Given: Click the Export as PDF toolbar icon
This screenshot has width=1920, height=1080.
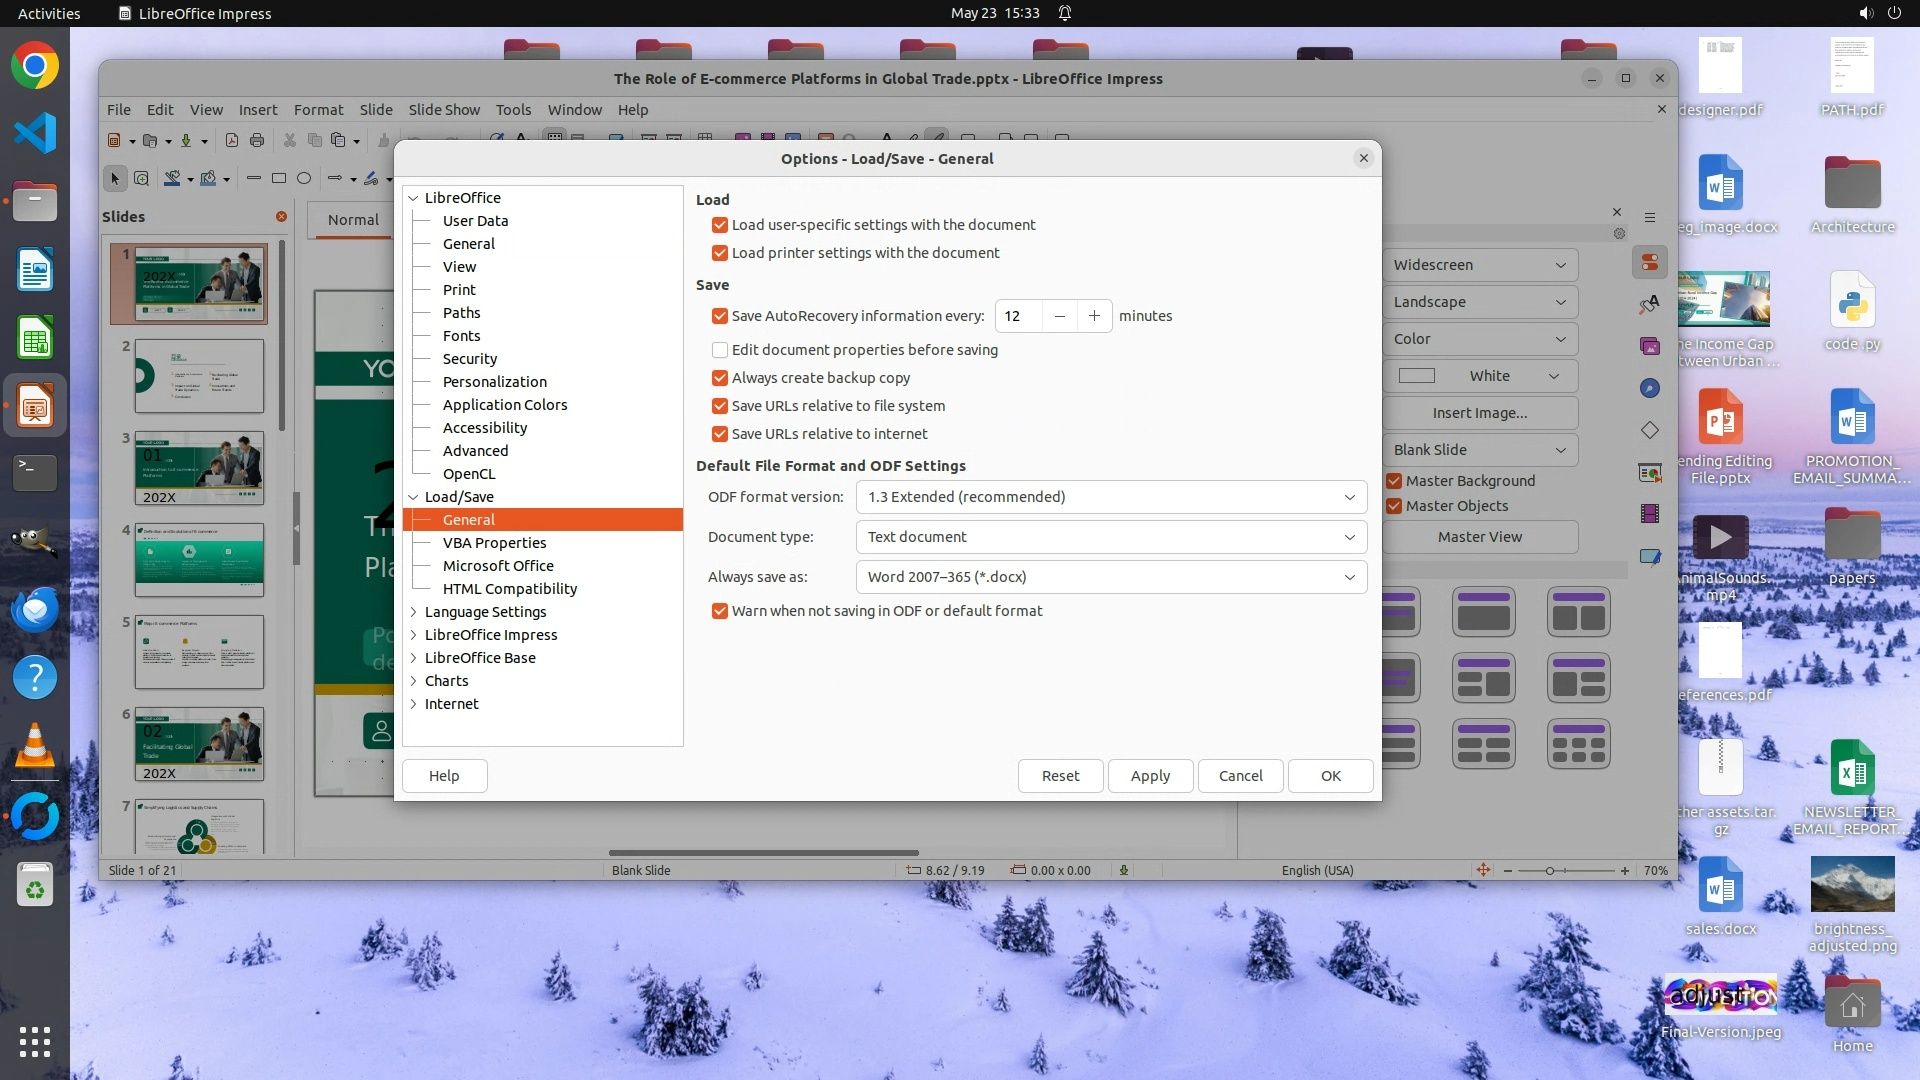Looking at the screenshot, I should [232, 141].
